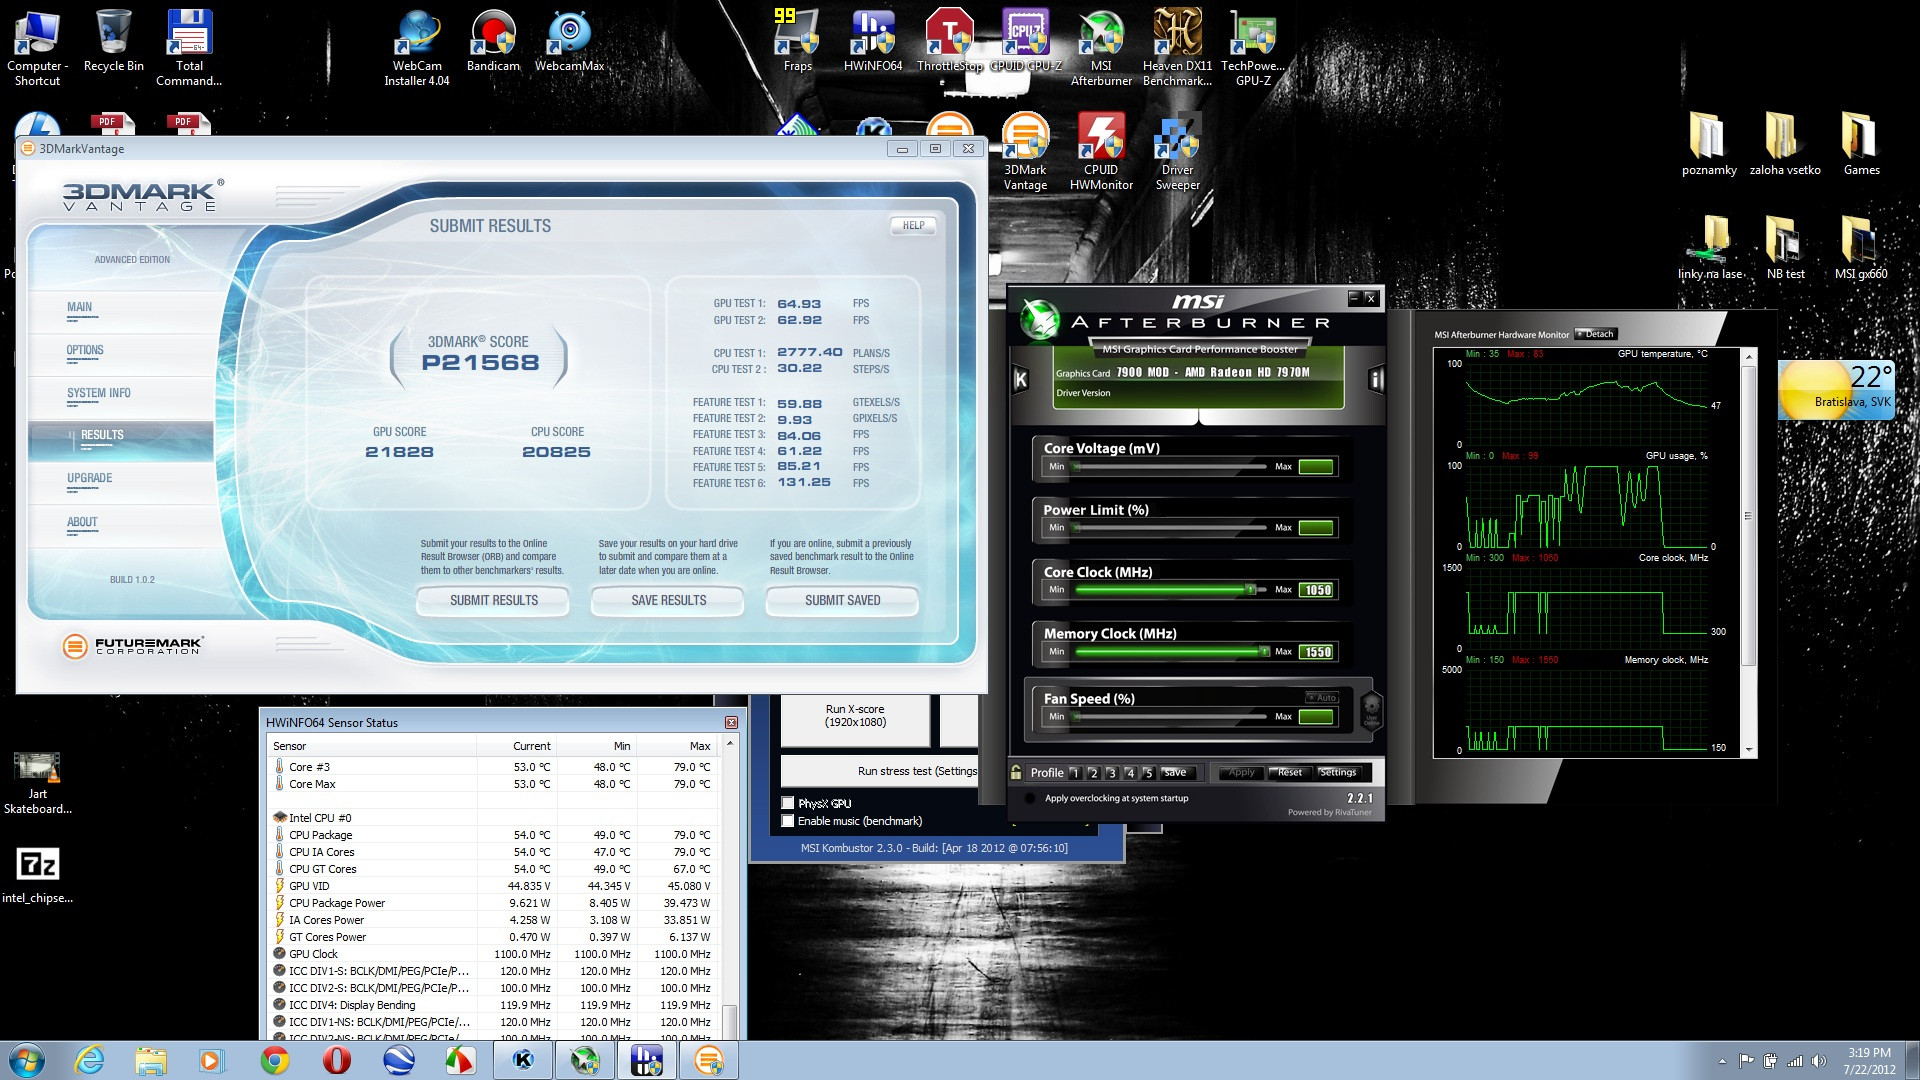The height and width of the screenshot is (1080, 1920).
Task: Open the info i button in Afterburner
Action: pyautogui.click(x=1376, y=379)
